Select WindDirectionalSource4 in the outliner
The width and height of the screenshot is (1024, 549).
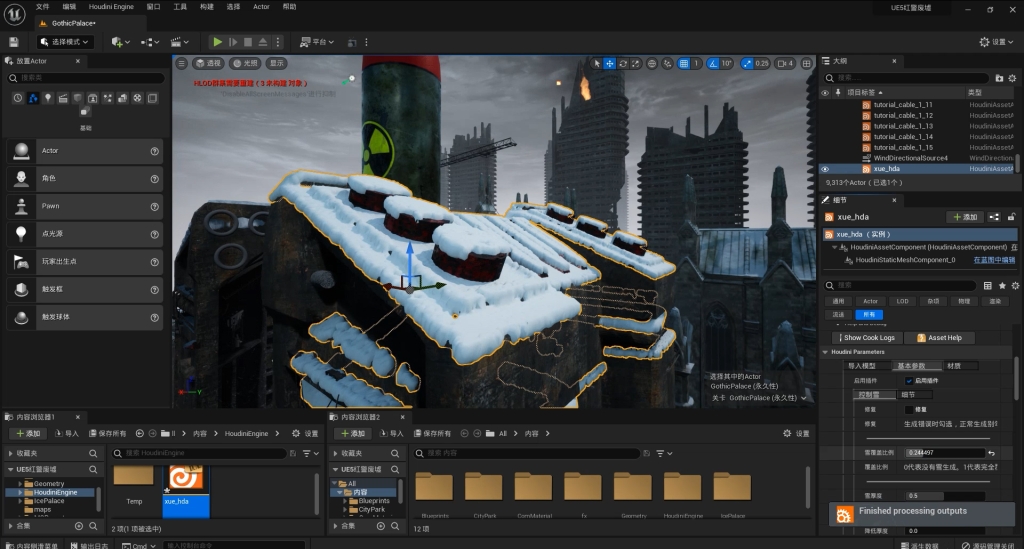click(910, 158)
